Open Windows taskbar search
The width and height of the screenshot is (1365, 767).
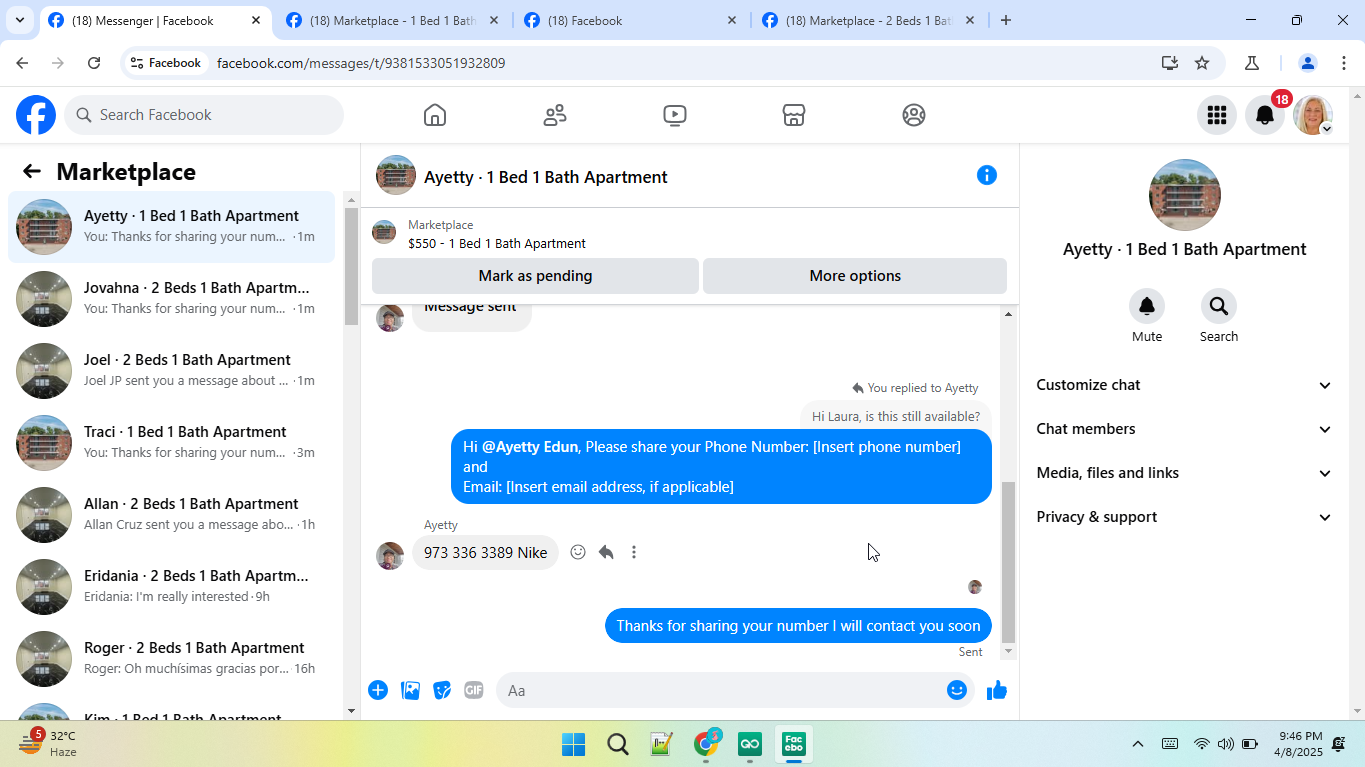[x=618, y=744]
